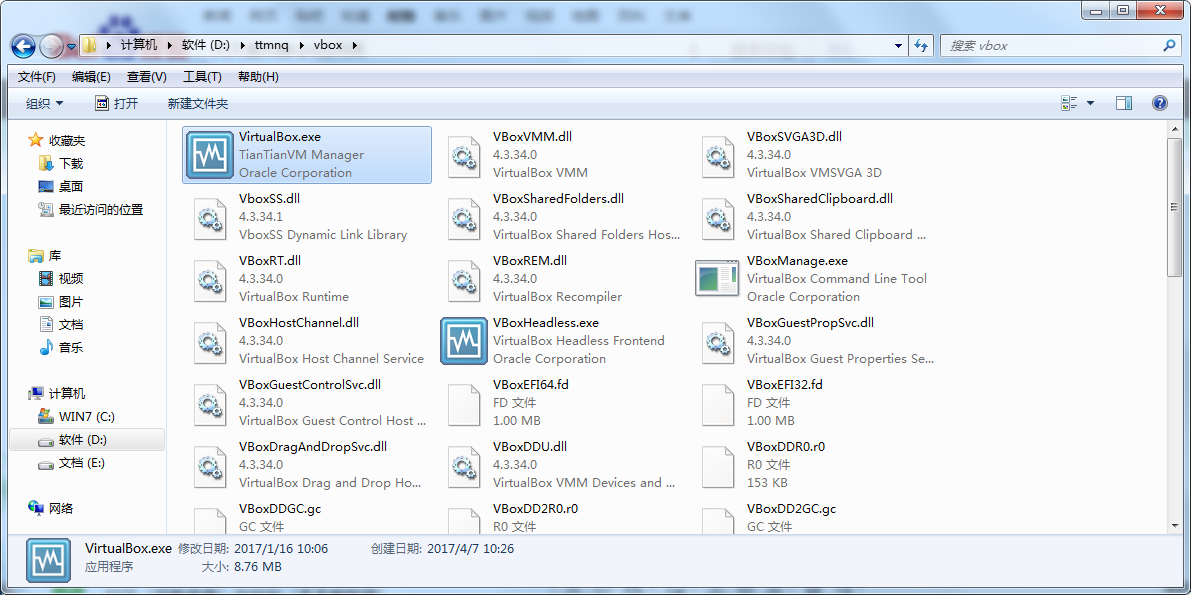1191x595 pixels.
Task: Click the back navigation arrow
Action: (24, 46)
